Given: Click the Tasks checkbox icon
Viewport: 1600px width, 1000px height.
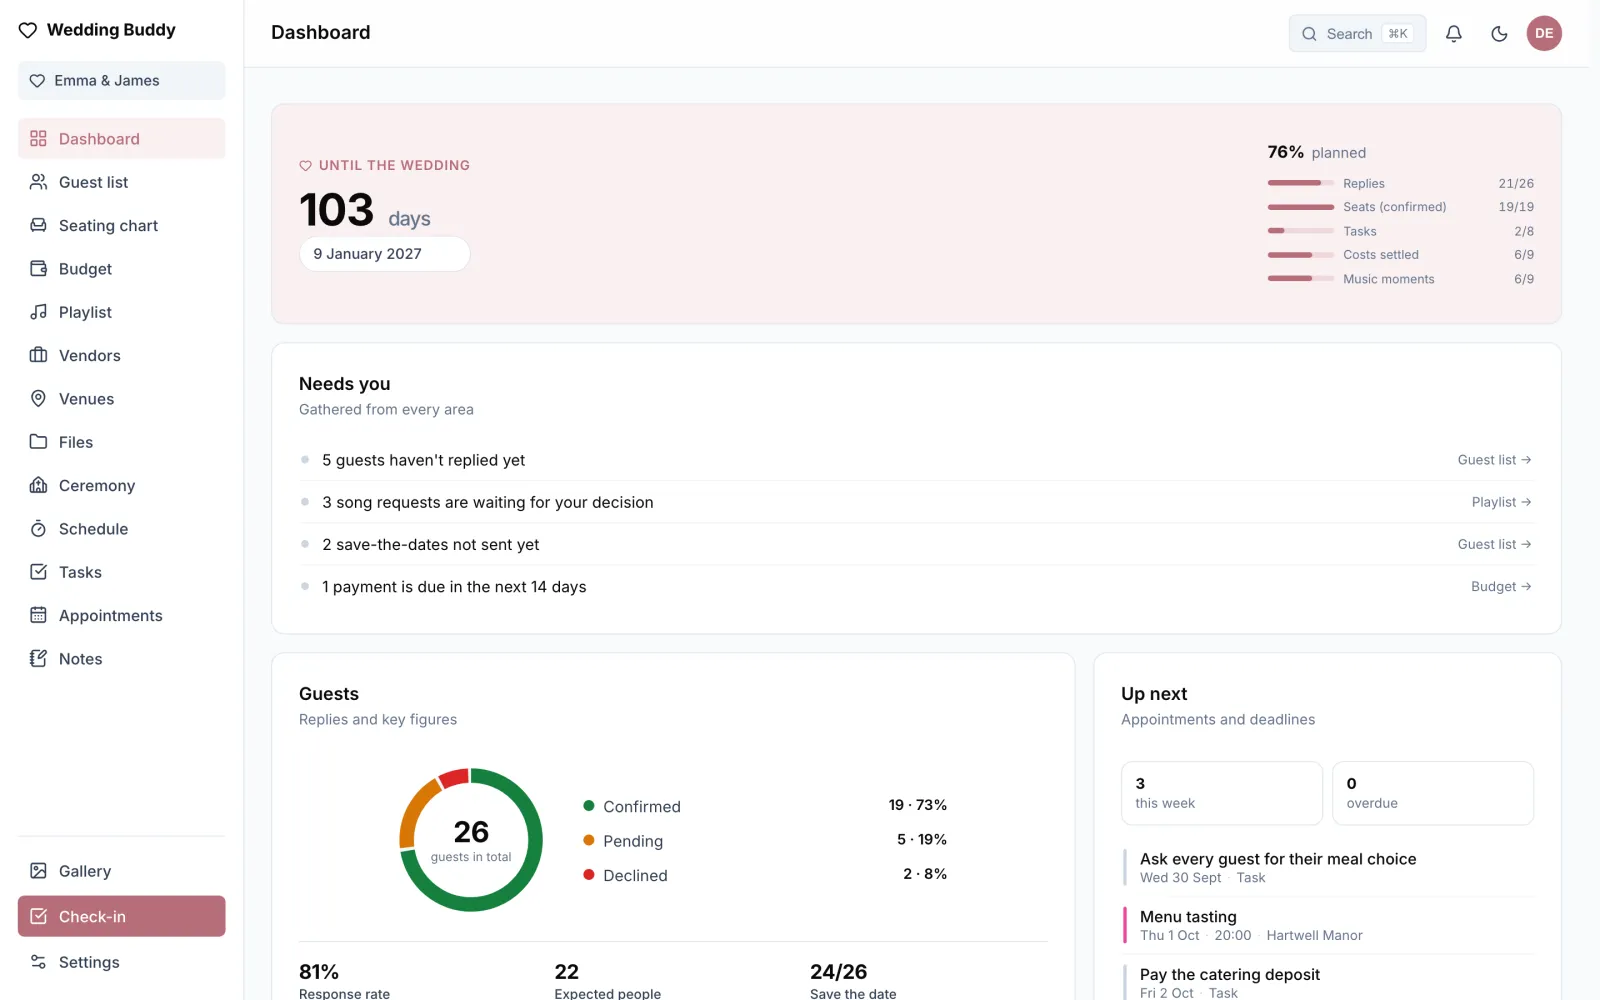Looking at the screenshot, I should point(38,572).
